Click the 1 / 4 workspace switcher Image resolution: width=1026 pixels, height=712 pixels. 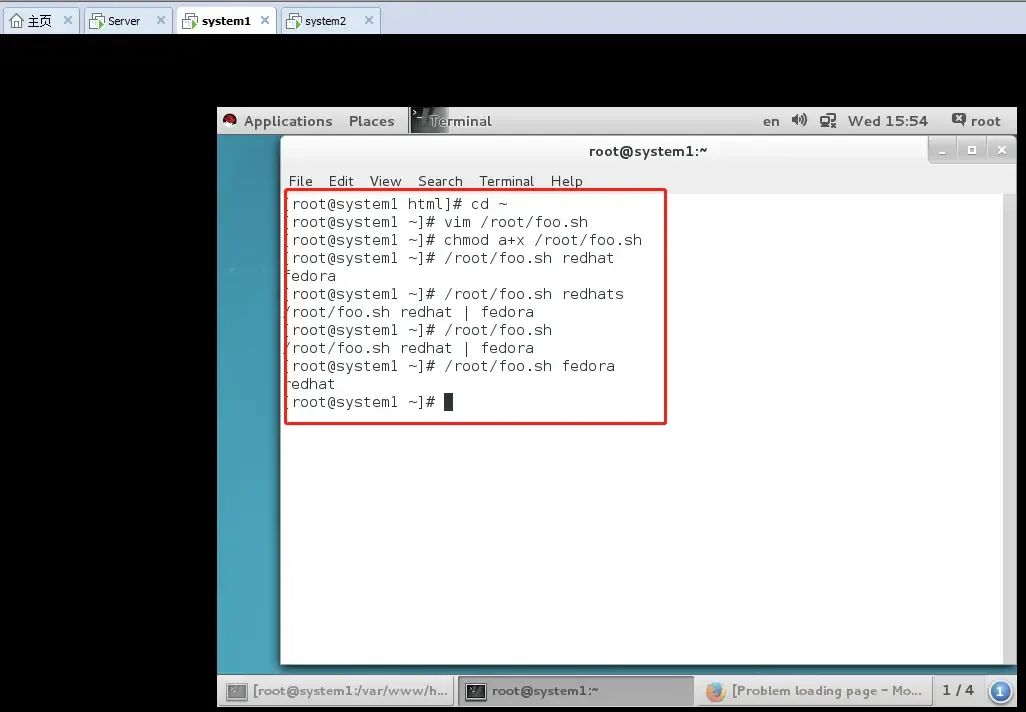click(x=958, y=690)
